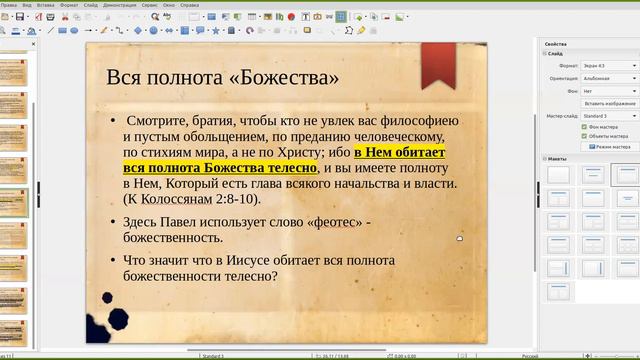640x360 pixels.
Task: Open the dropdown arrow beside Save icon
Action: [28, 17]
